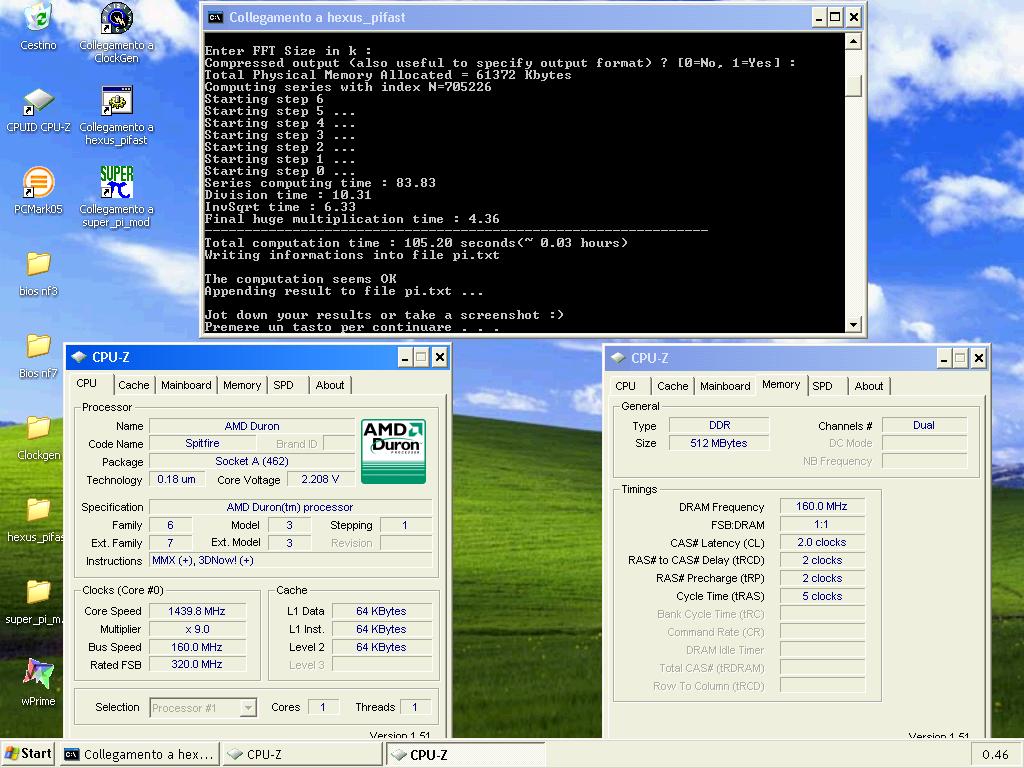This screenshot has height=768, width=1024.
Task: Click the Instructions field MMX (+), 3DNow! (+)
Action: click(290, 560)
